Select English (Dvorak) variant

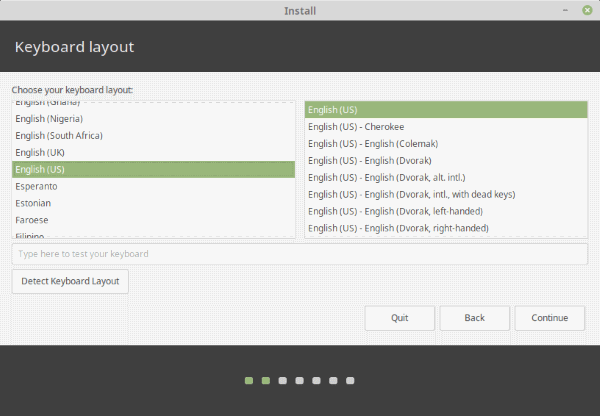446,160
